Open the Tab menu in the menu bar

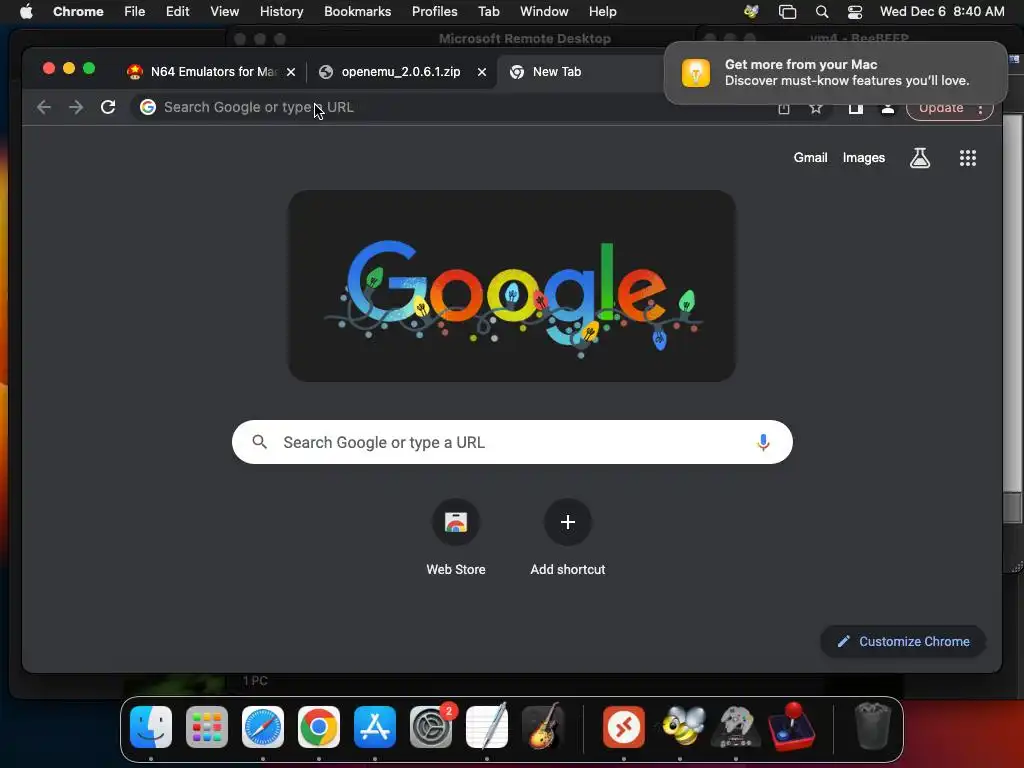pyautogui.click(x=488, y=11)
